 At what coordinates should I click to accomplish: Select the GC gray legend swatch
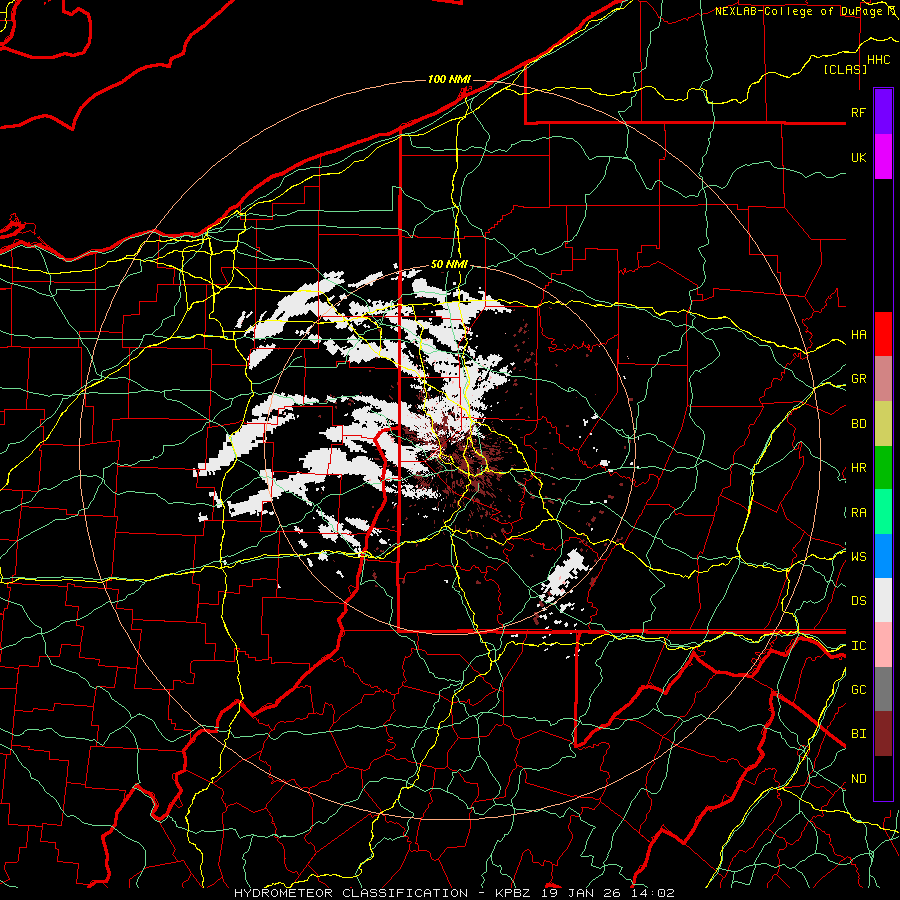click(883, 689)
